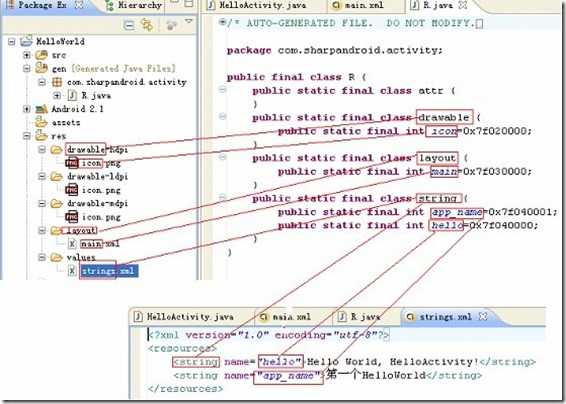566x404 pixels.
Task: Fold the layout class code block
Action: pyautogui.click(x=223, y=157)
